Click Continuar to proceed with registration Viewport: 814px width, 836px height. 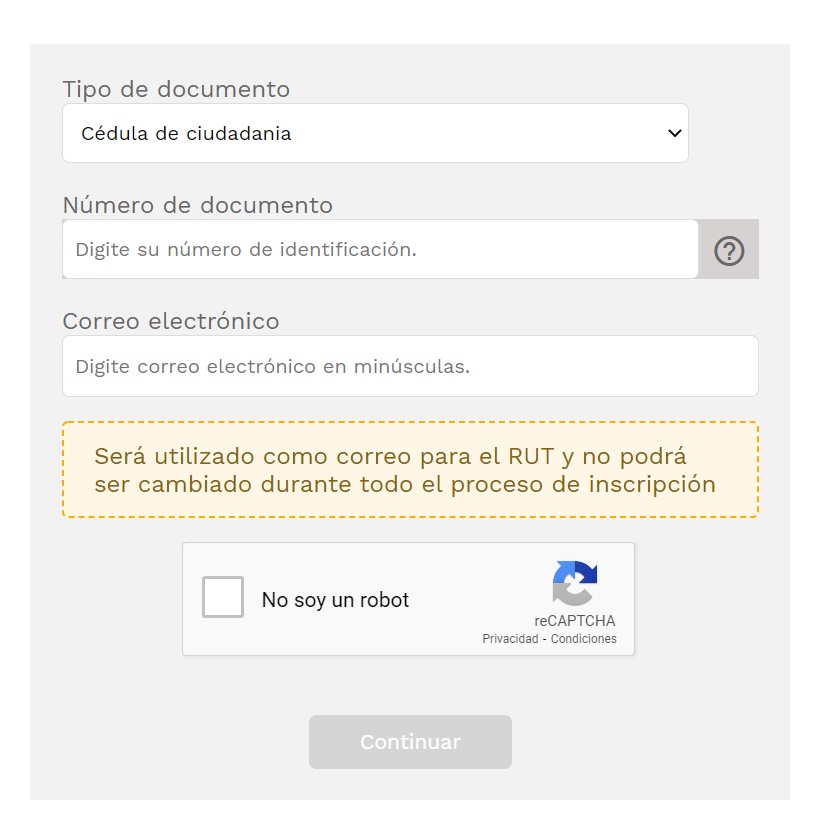(x=410, y=742)
